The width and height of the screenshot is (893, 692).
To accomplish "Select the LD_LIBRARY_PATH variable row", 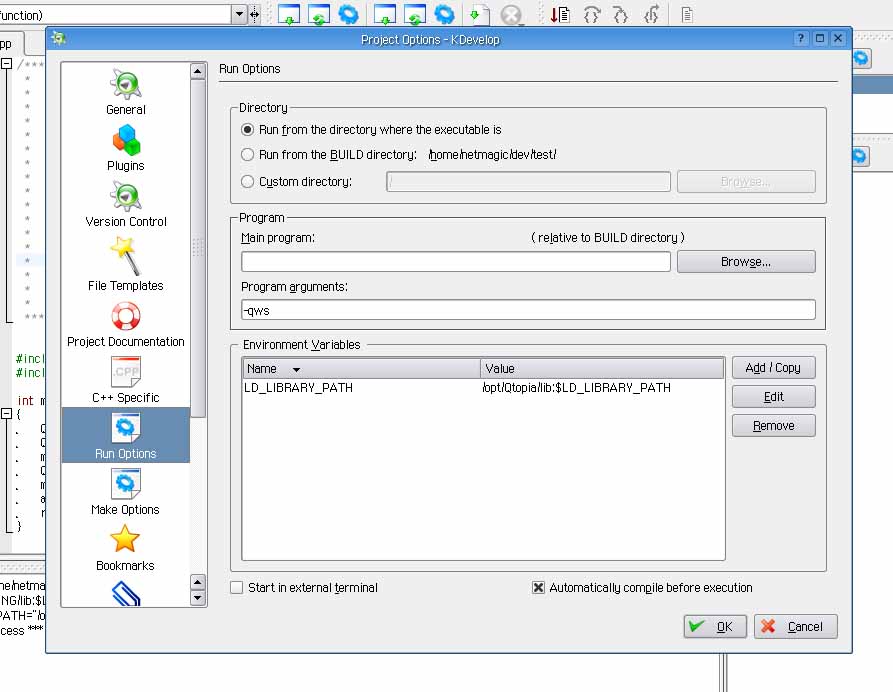I will click(483, 388).
